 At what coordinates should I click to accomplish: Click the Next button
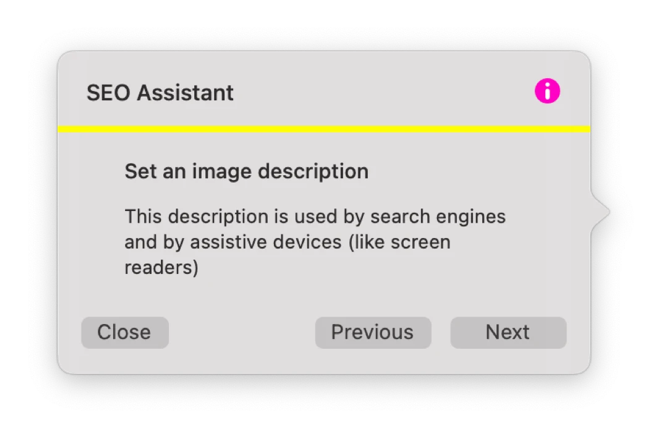point(508,333)
